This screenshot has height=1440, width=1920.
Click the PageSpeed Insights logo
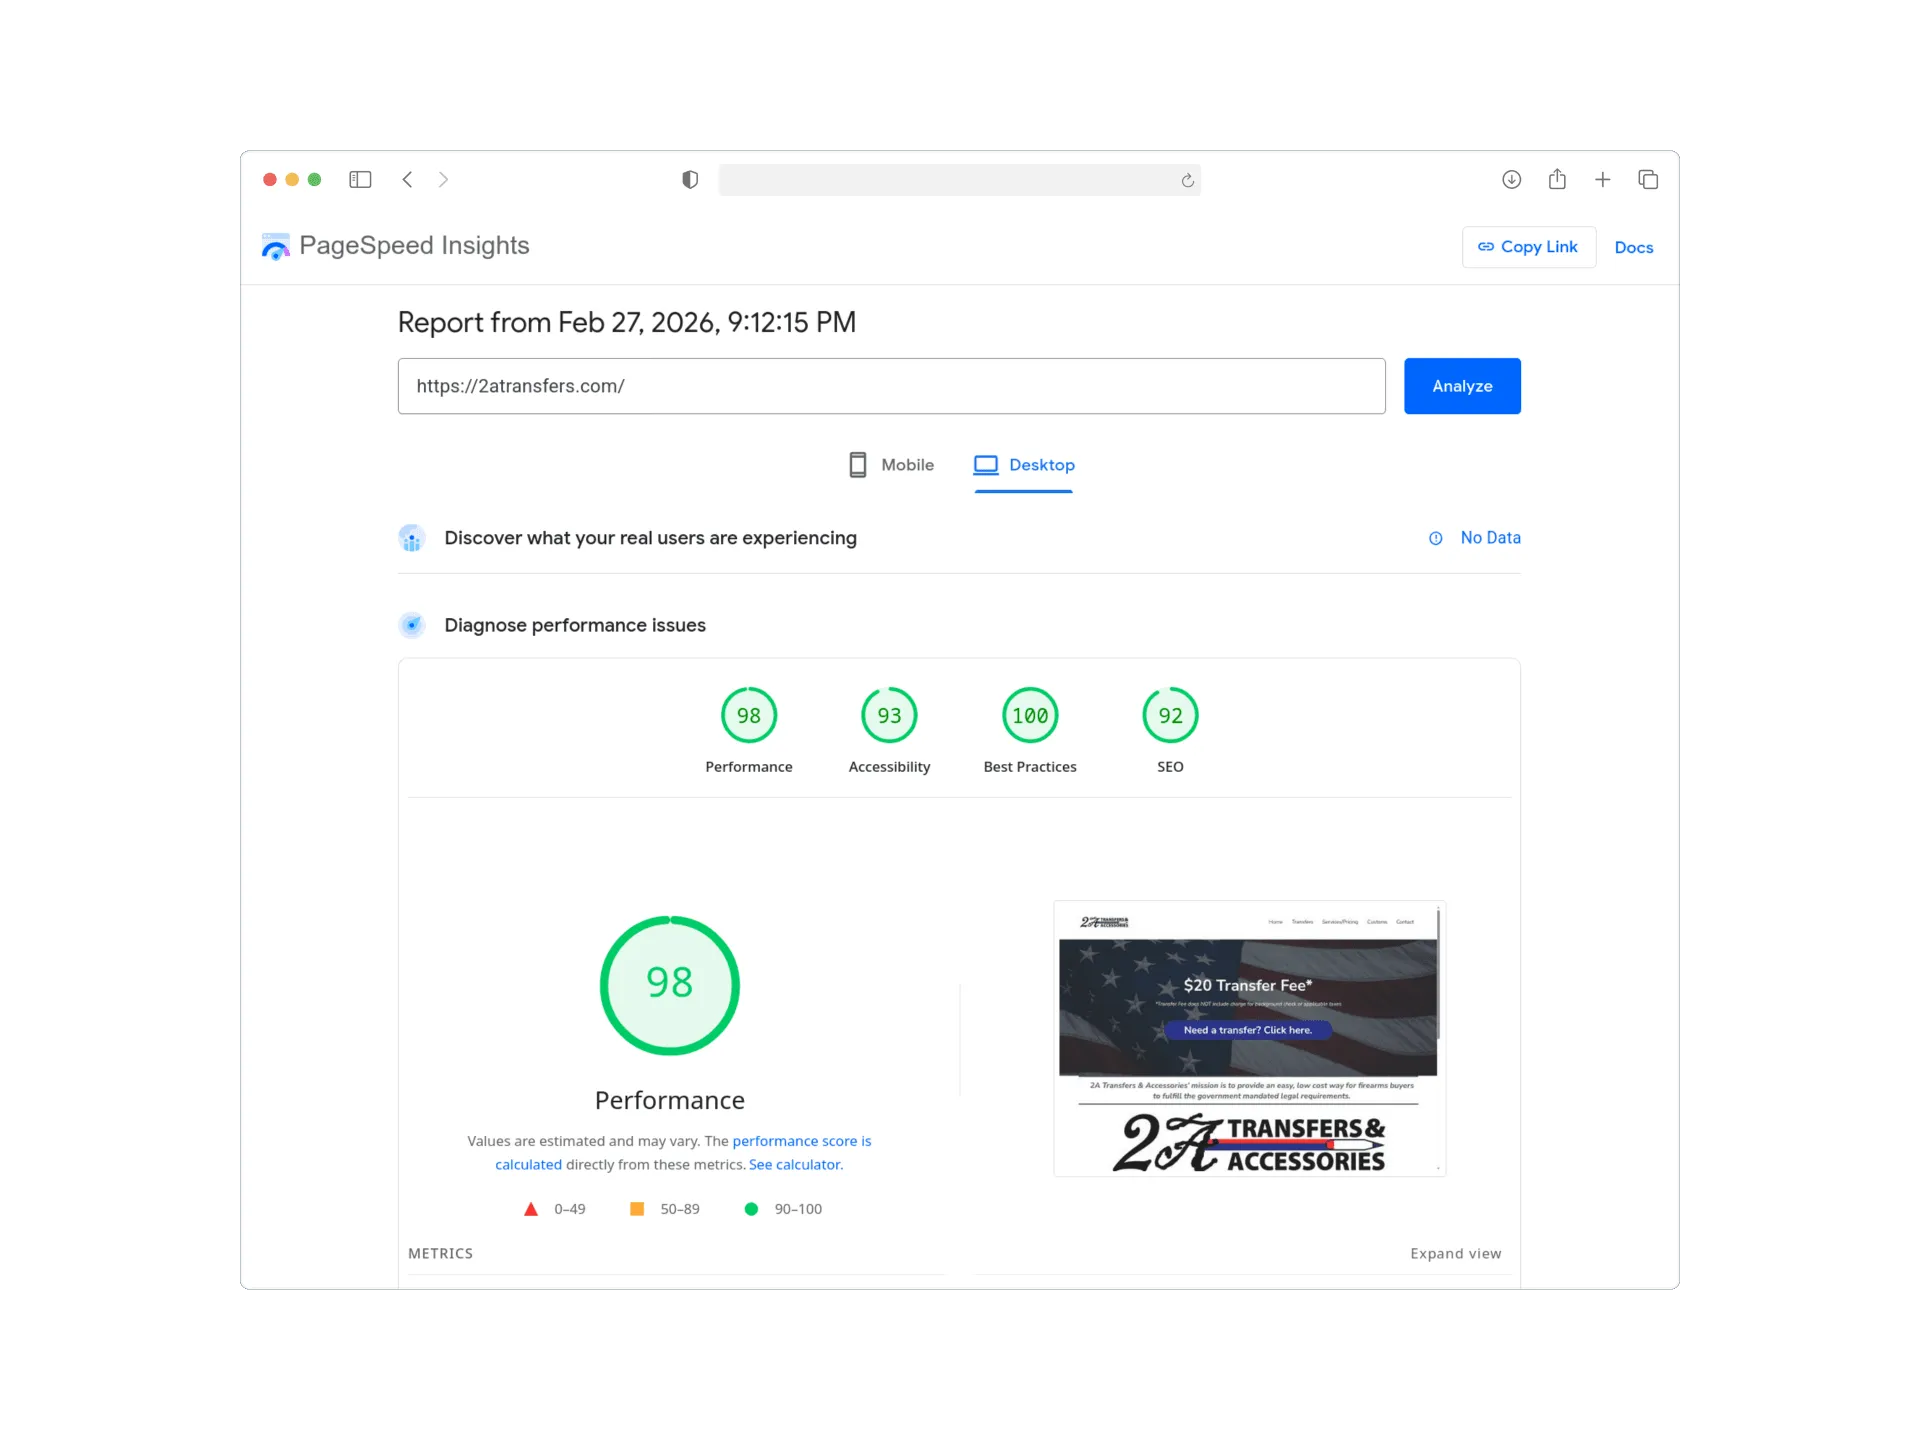pyautogui.click(x=275, y=246)
